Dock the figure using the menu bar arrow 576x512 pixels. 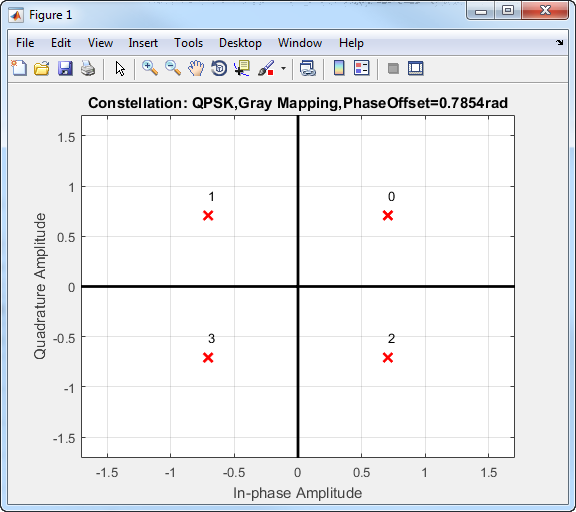pos(559,43)
